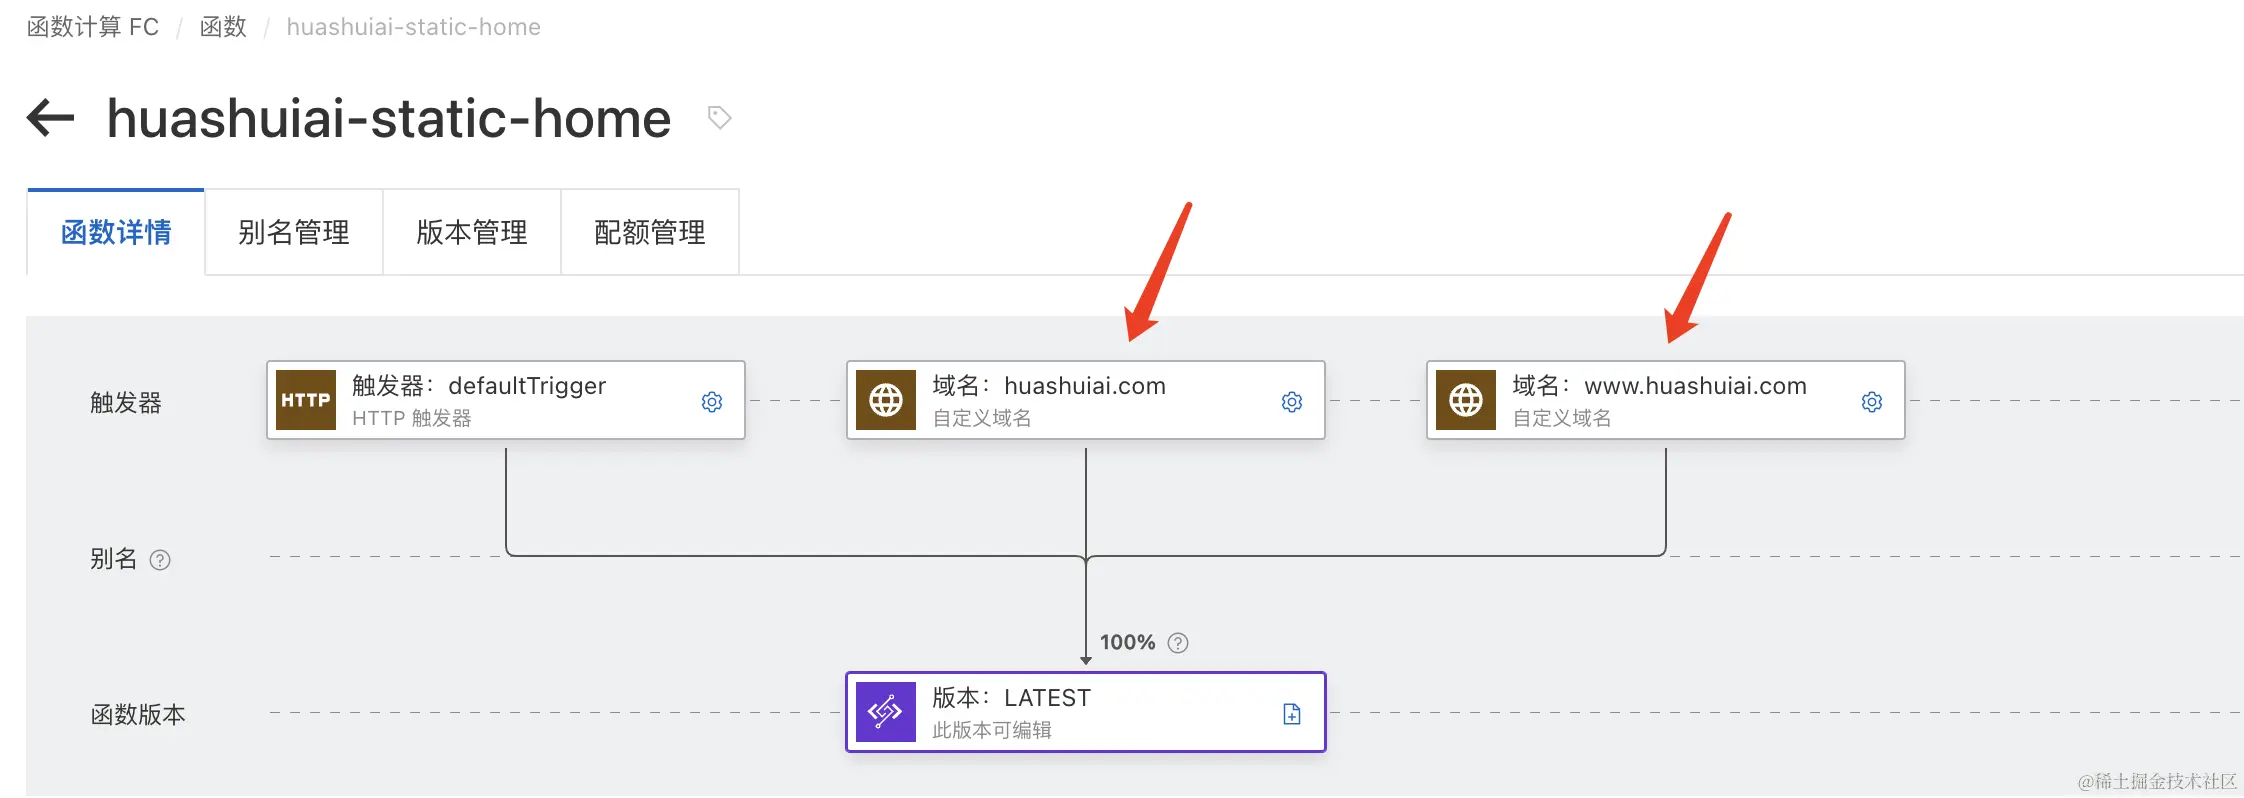The height and width of the screenshot is (798, 2244).
Task: Select the 版本: LATEST card
Action: (1086, 712)
